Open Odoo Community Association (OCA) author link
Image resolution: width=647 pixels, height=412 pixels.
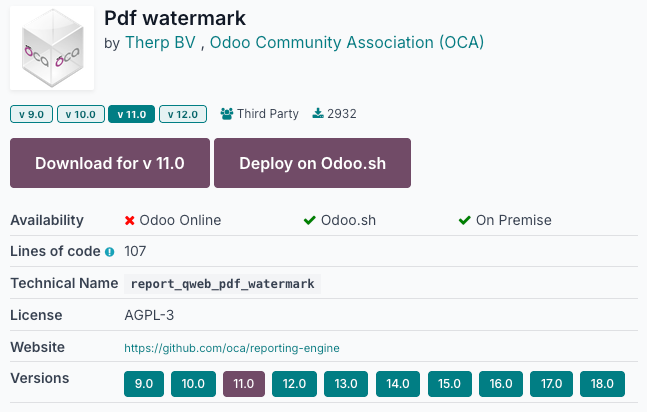pos(347,43)
